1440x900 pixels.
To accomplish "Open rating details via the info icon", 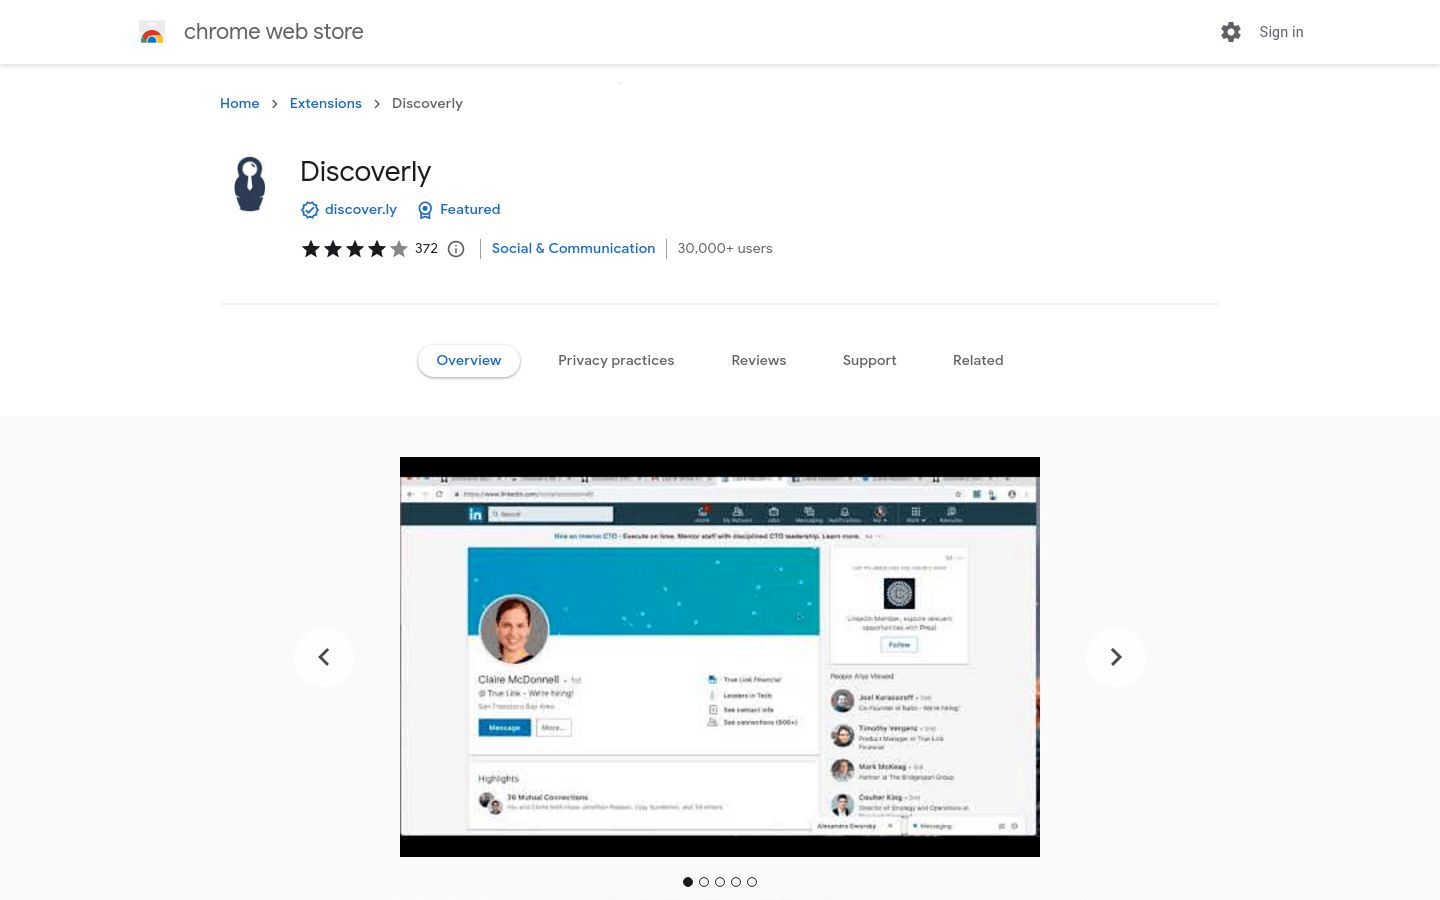I will (x=456, y=248).
